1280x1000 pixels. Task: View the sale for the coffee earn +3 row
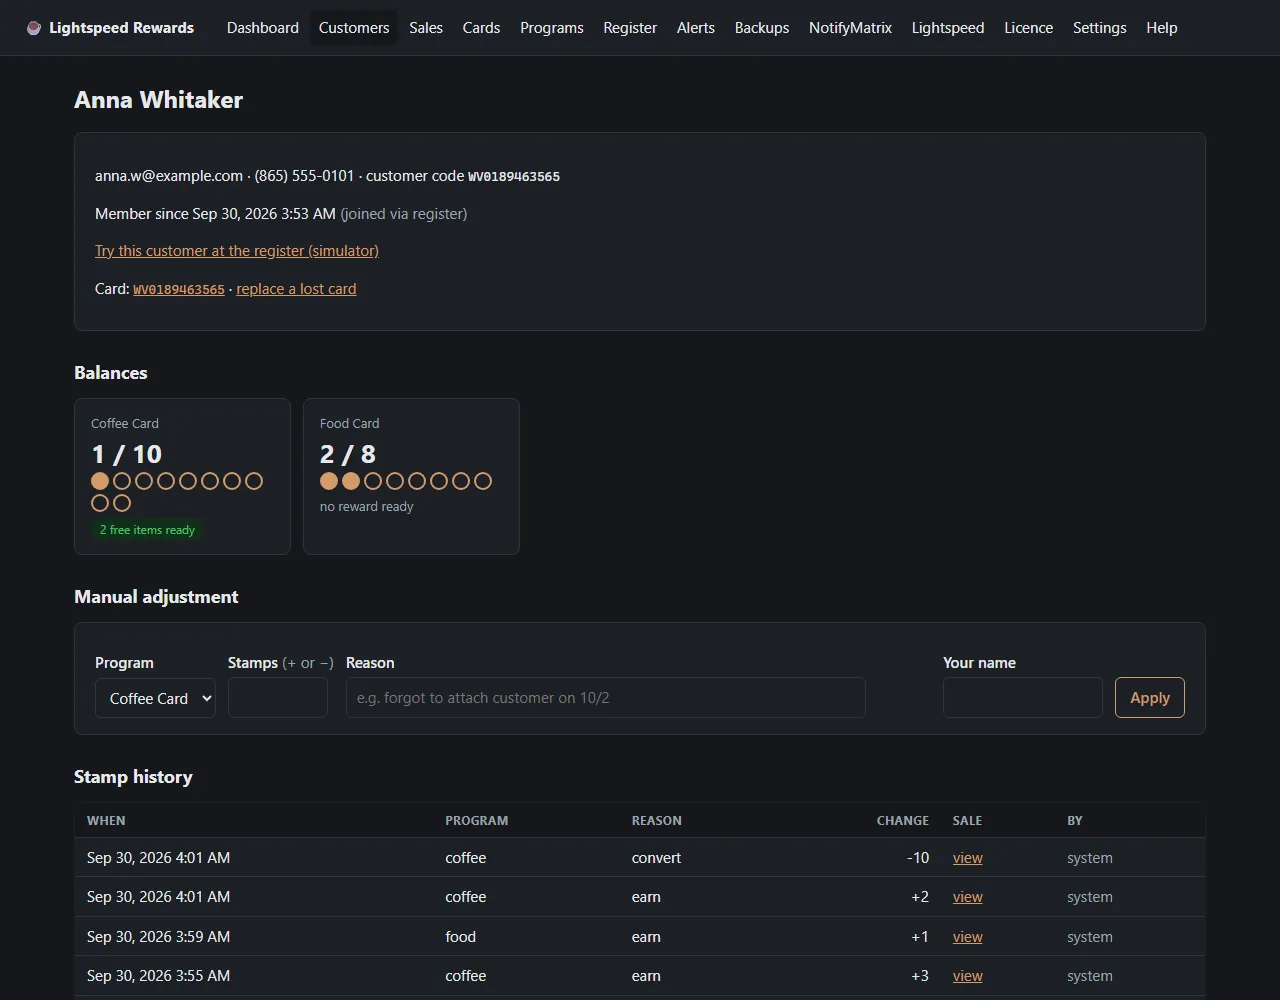point(968,976)
